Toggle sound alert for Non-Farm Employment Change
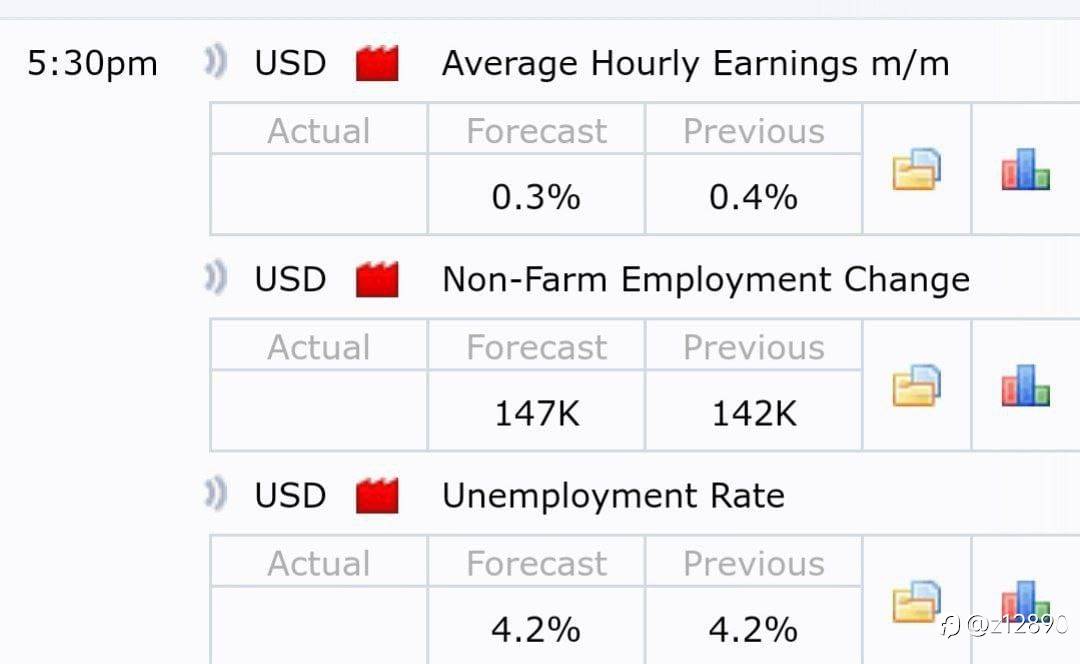 tap(215, 278)
